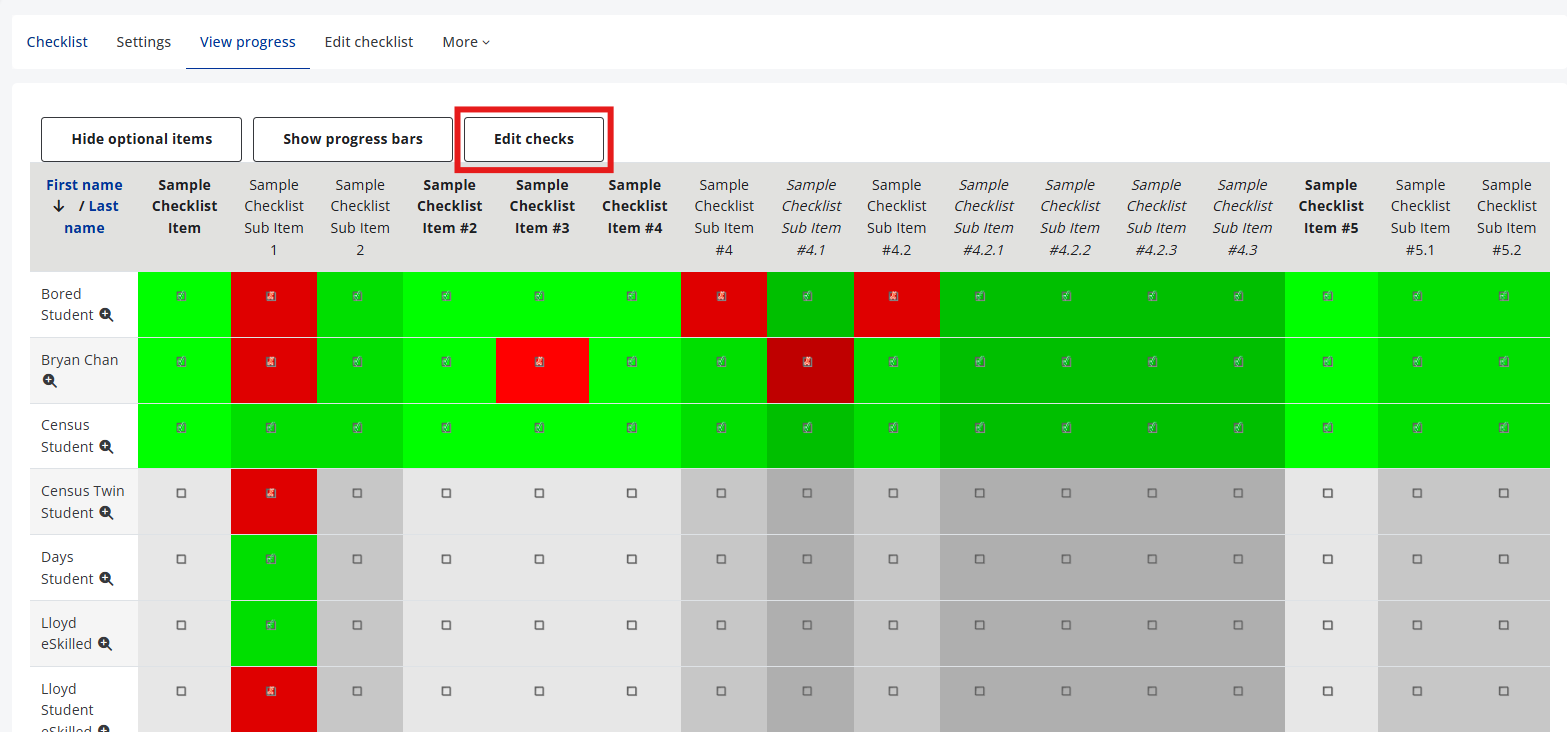The image size is (1567, 732).
Task: Open the Edit checklist tab
Action: point(368,42)
